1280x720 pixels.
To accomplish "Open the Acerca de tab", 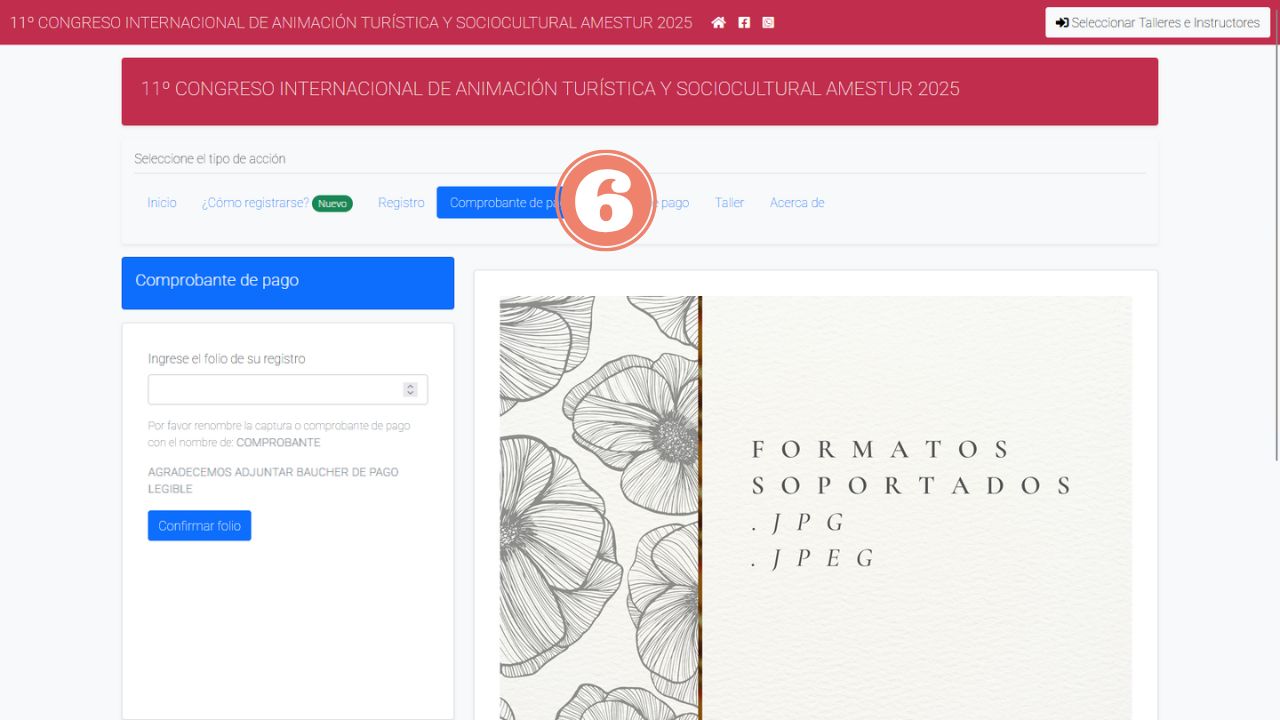I will tap(797, 202).
